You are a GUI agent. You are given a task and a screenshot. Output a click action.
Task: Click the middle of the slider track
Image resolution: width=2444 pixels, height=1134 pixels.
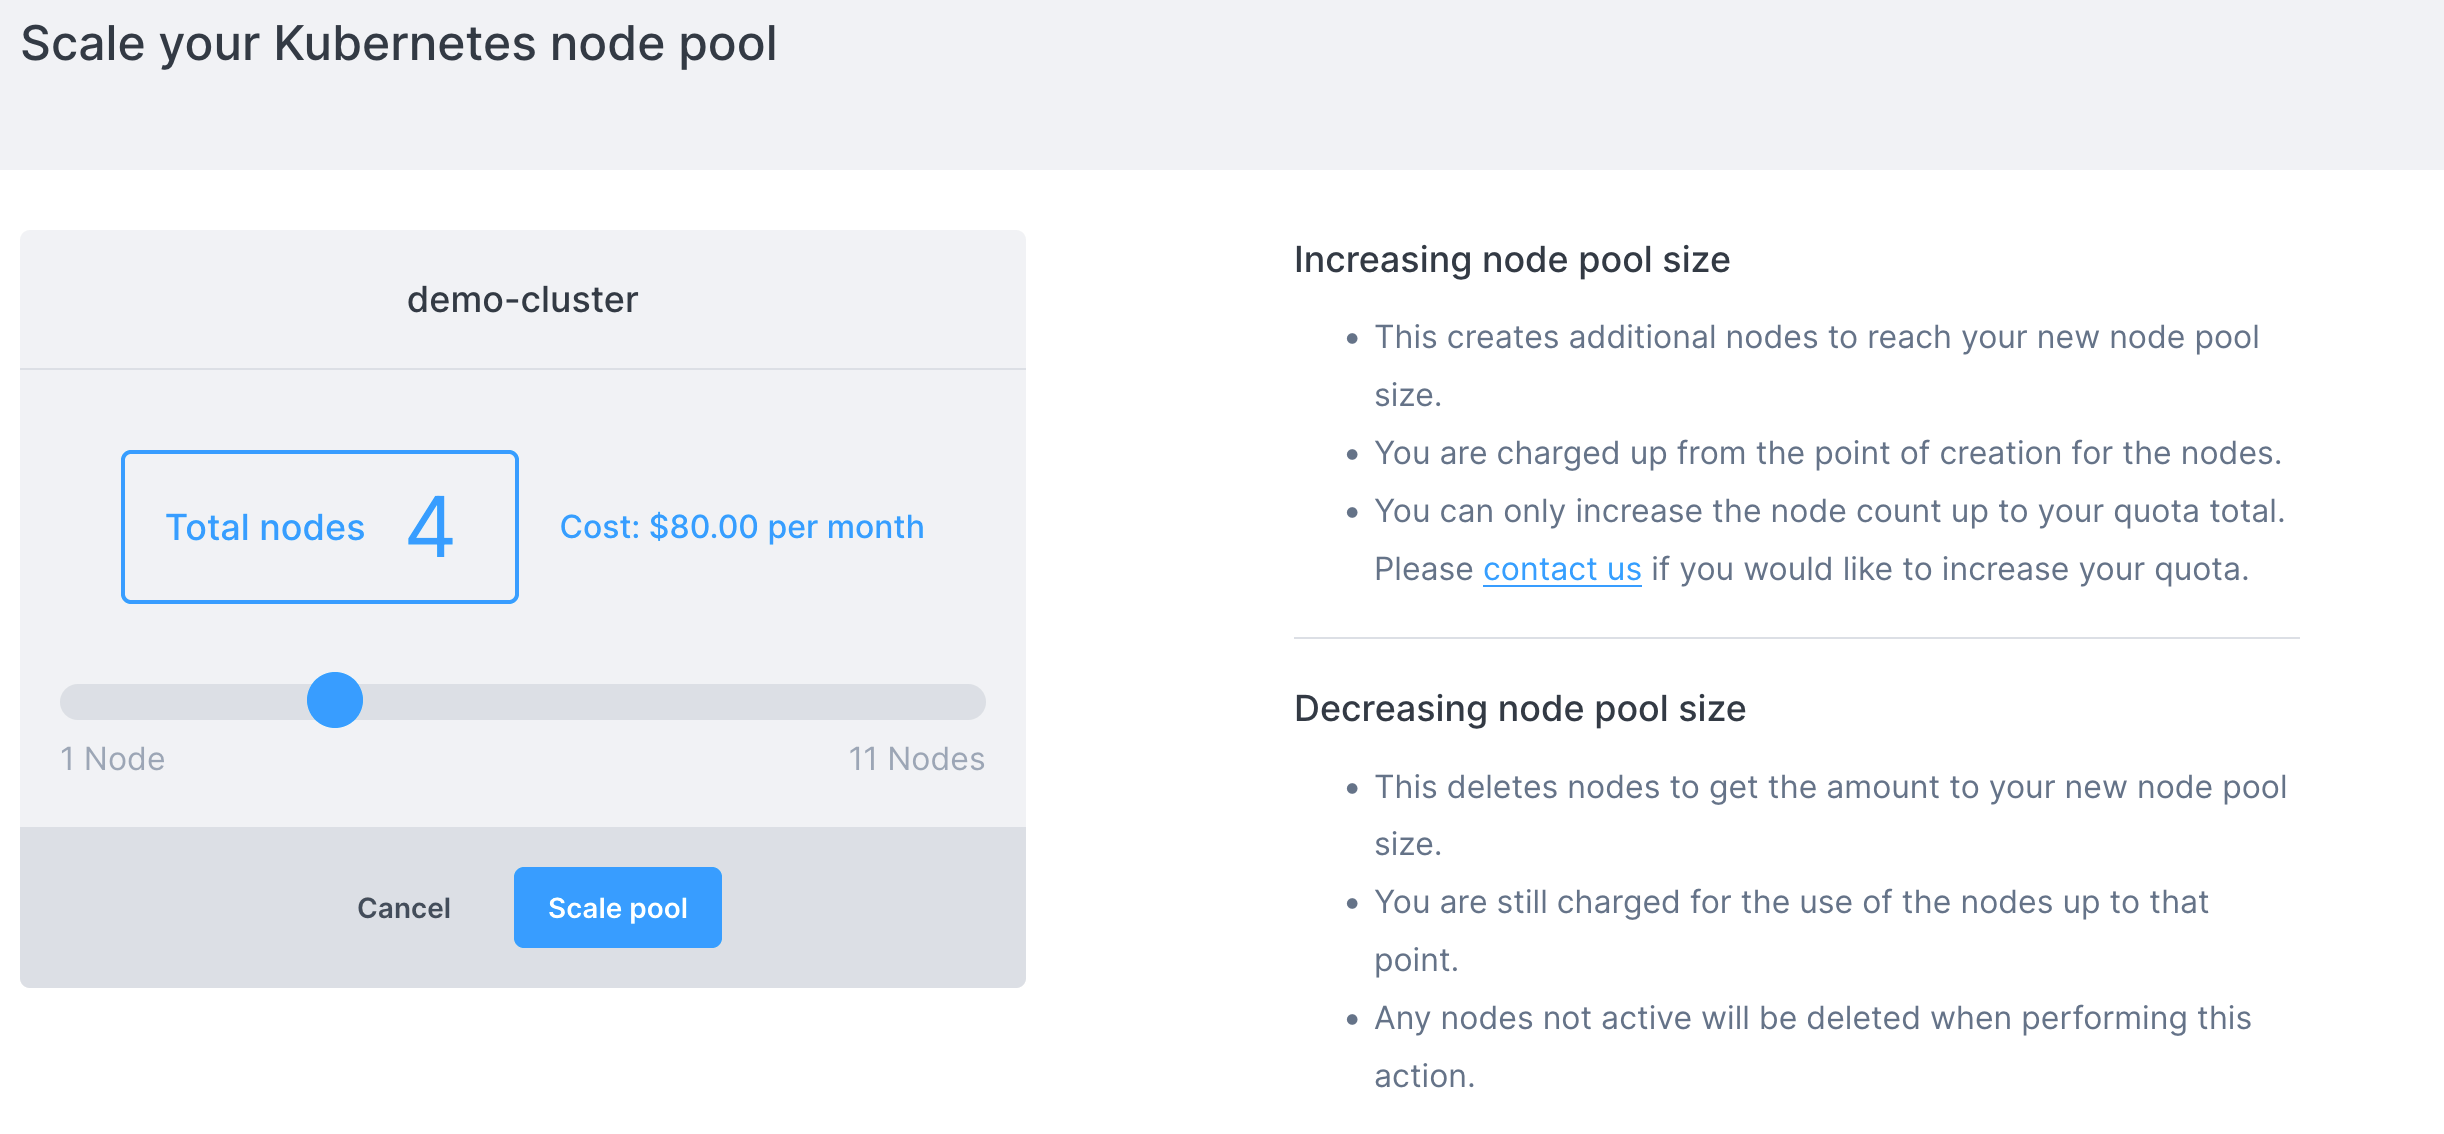523,702
